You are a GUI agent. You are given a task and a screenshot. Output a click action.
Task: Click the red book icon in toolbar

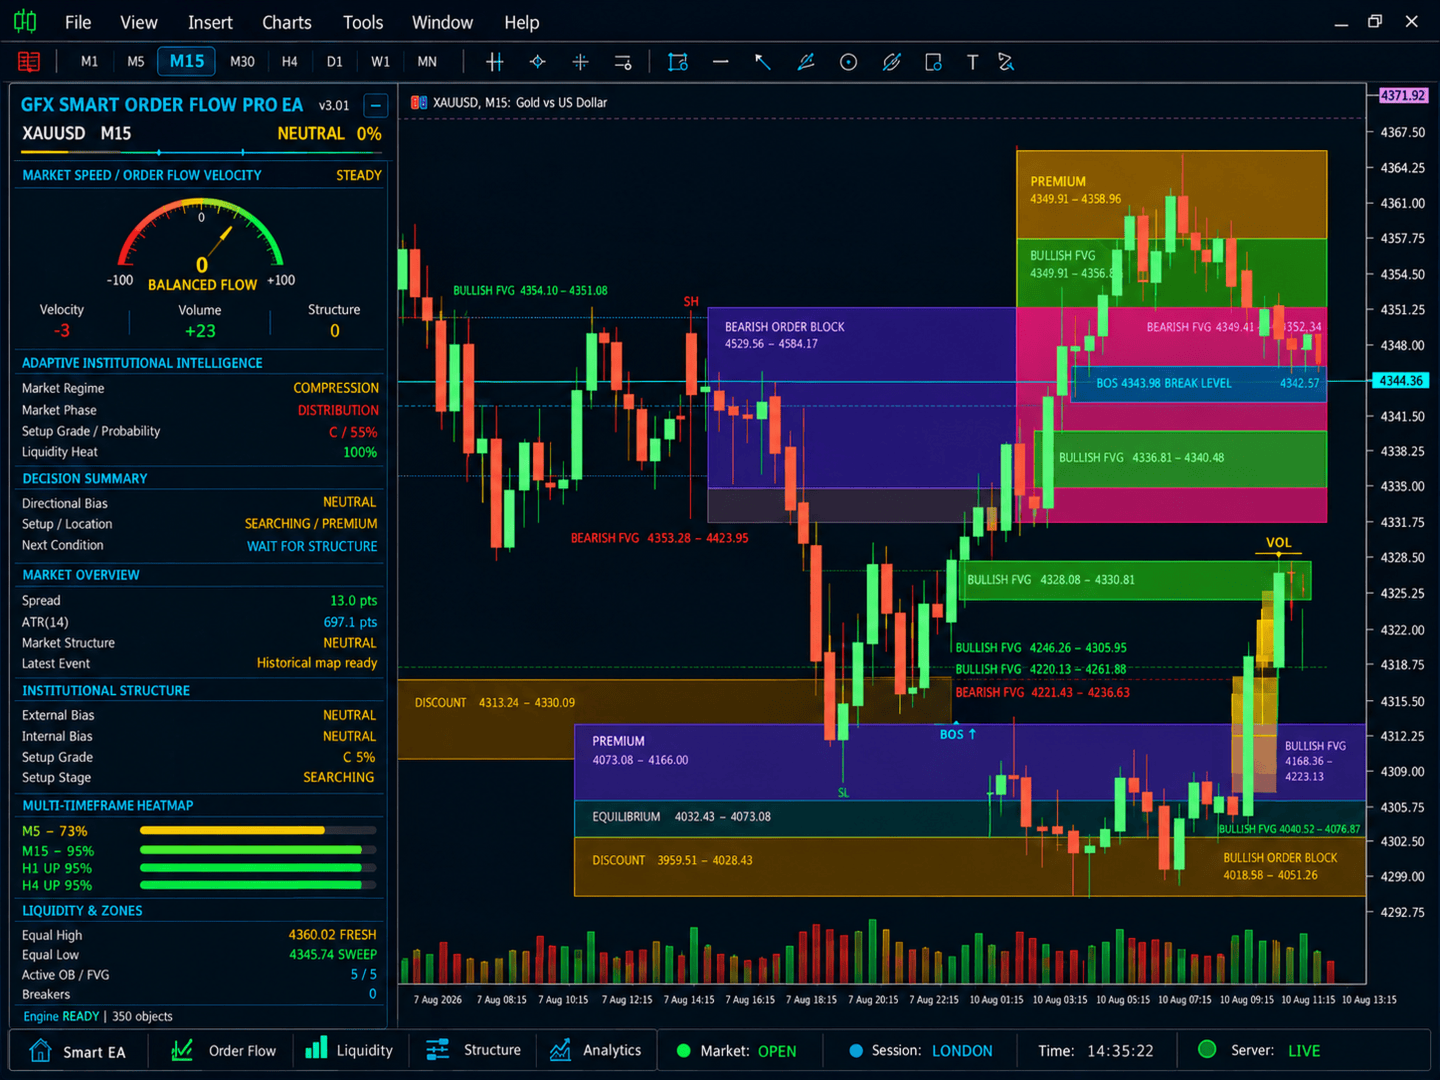[x=29, y=62]
